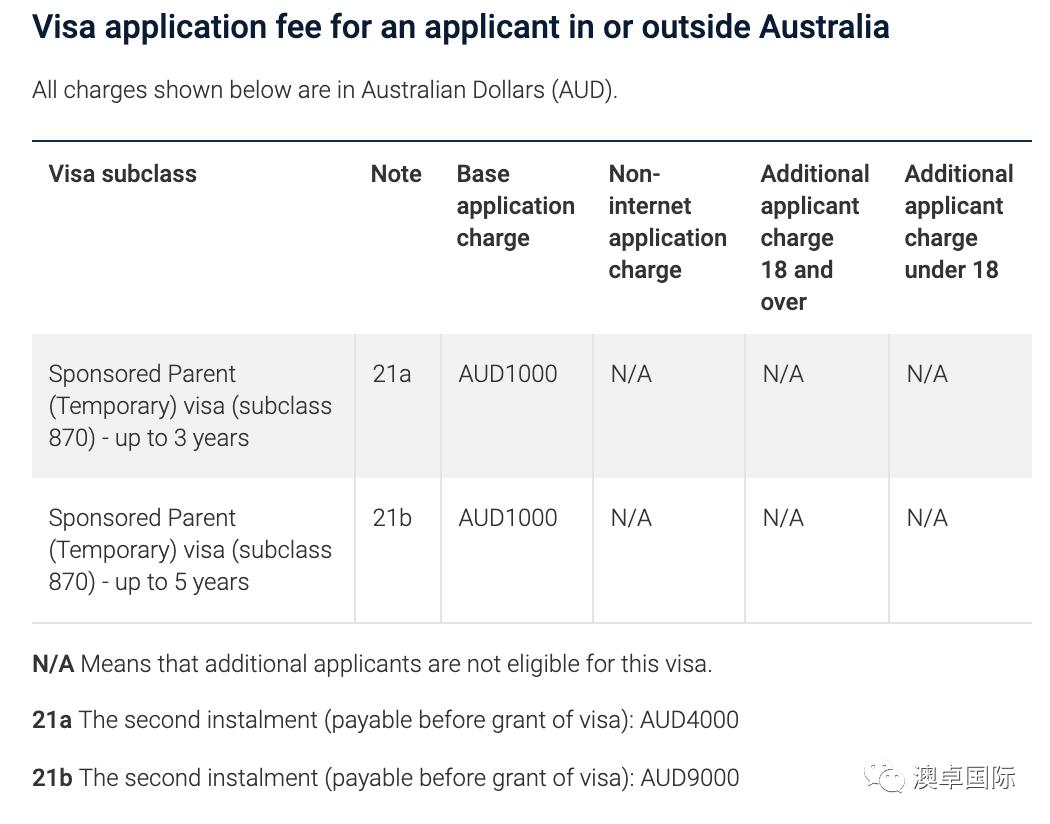Click the 21a second instalment AUD4000 footnote
This screenshot has height=824, width=1050.
click(385, 720)
